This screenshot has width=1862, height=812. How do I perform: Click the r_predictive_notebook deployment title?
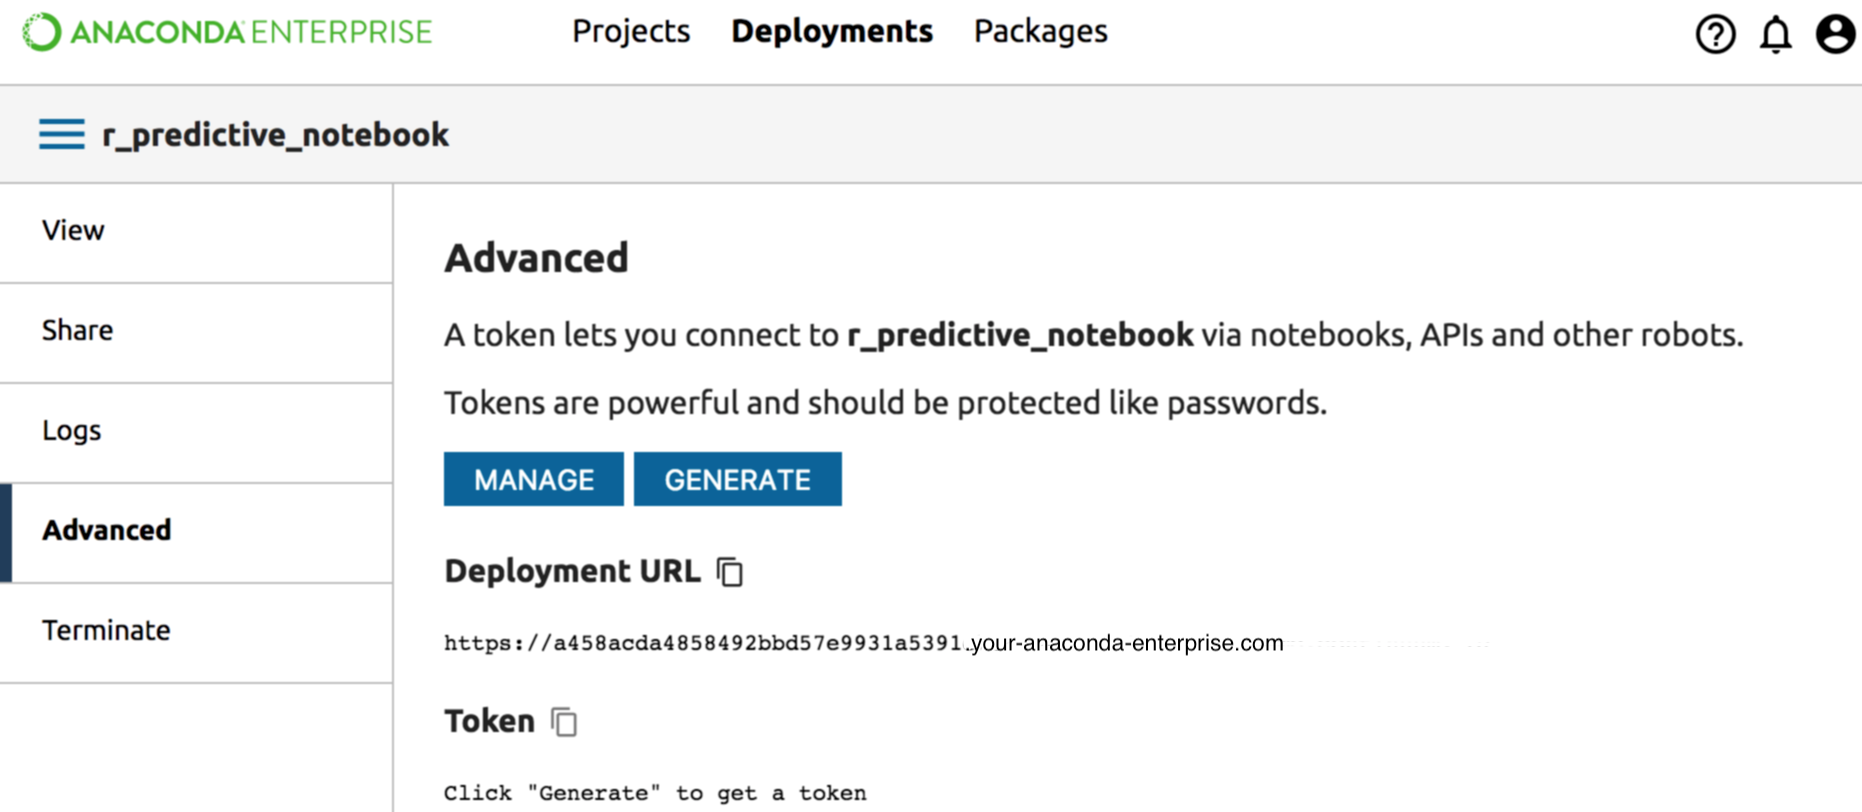pyautogui.click(x=275, y=135)
